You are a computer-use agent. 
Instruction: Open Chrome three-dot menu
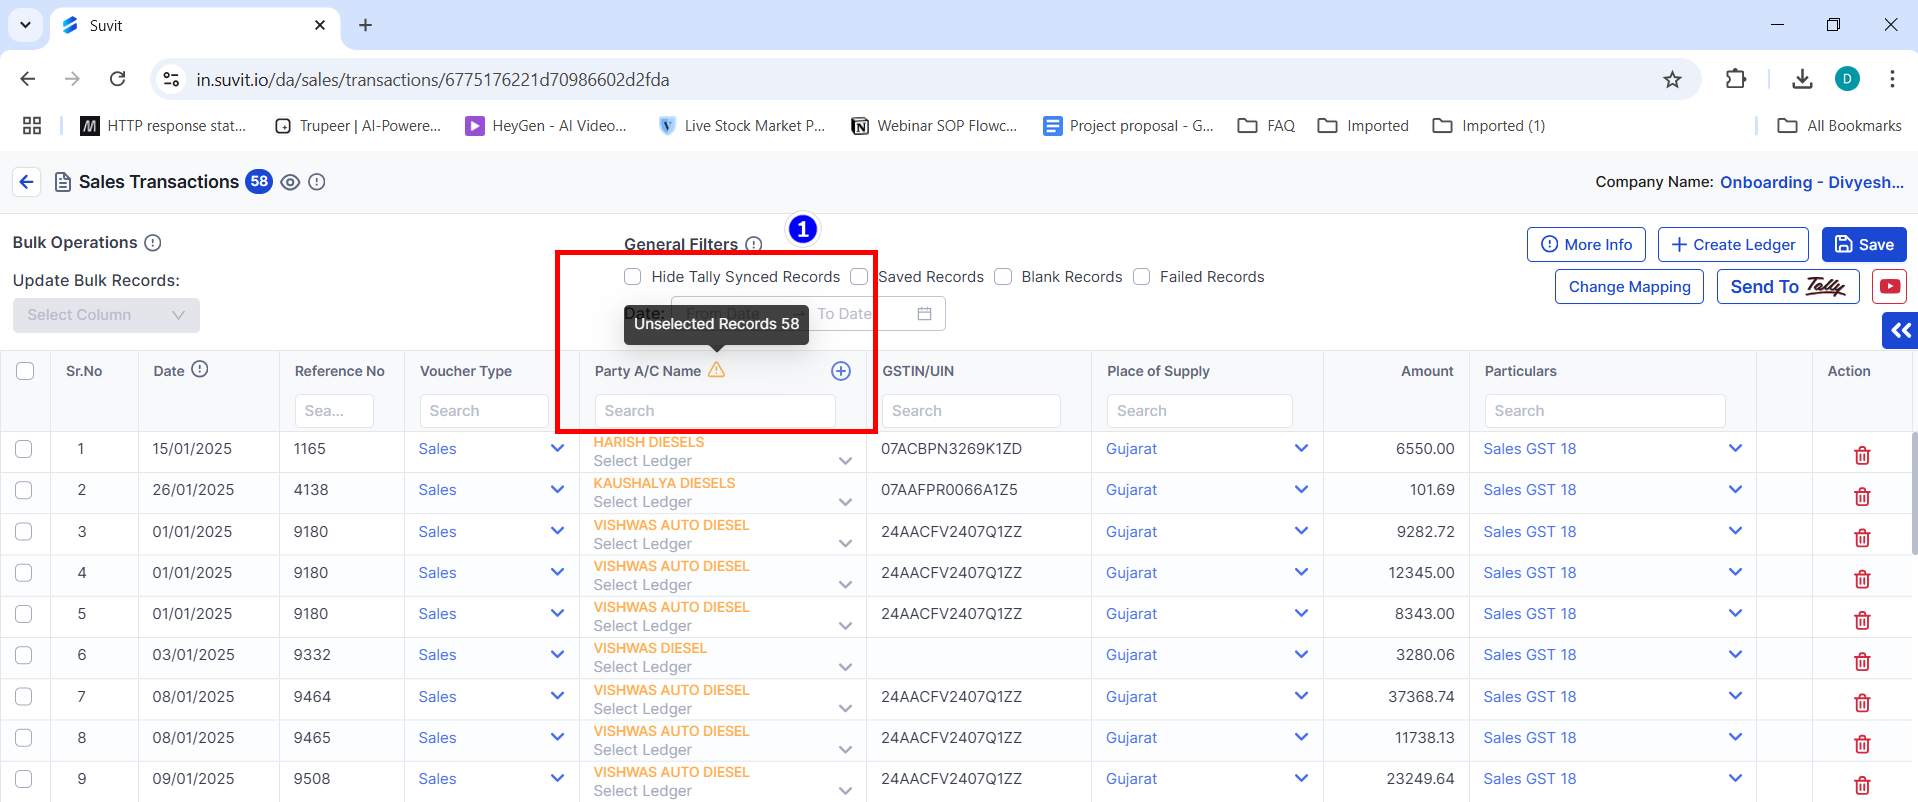click(x=1892, y=79)
